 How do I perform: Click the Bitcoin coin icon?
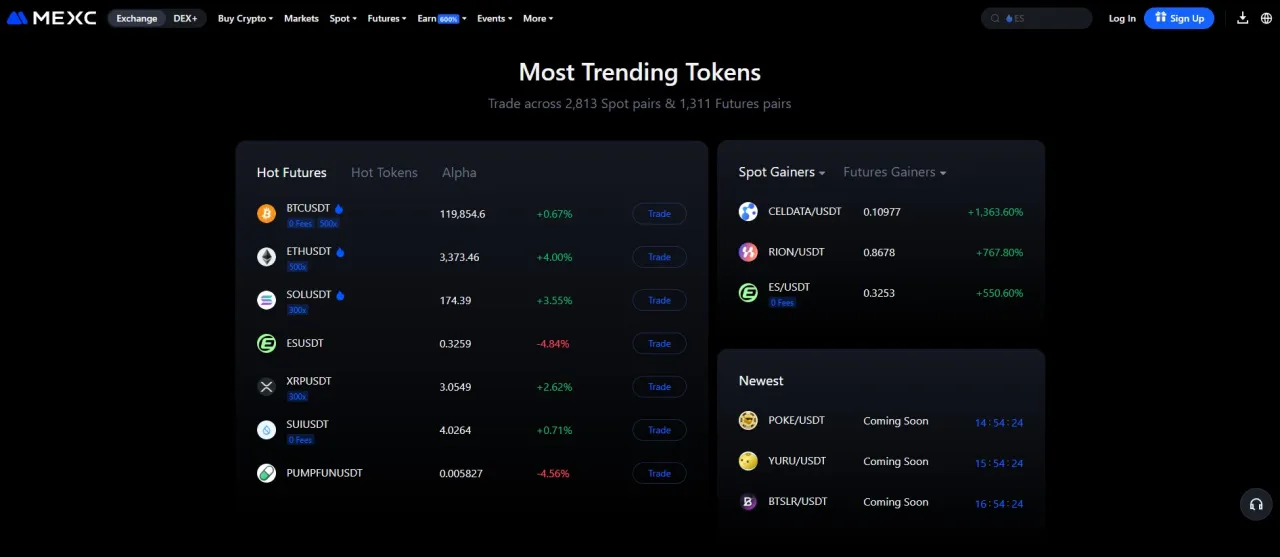(266, 213)
